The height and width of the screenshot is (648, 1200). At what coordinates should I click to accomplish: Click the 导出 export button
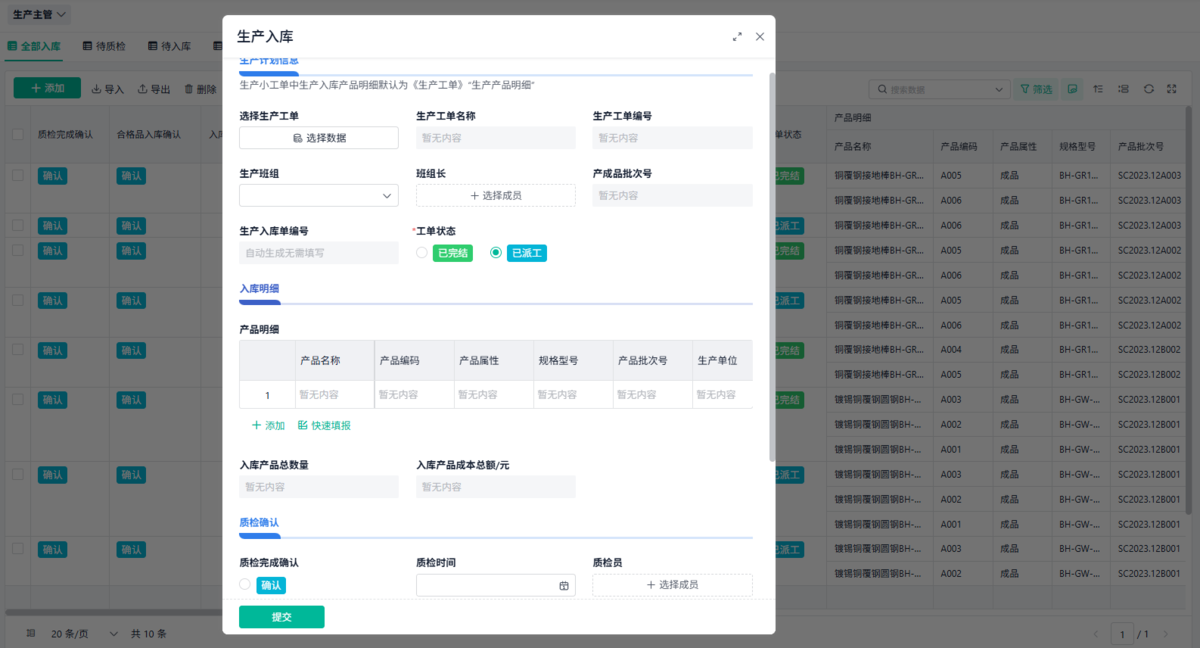point(154,89)
